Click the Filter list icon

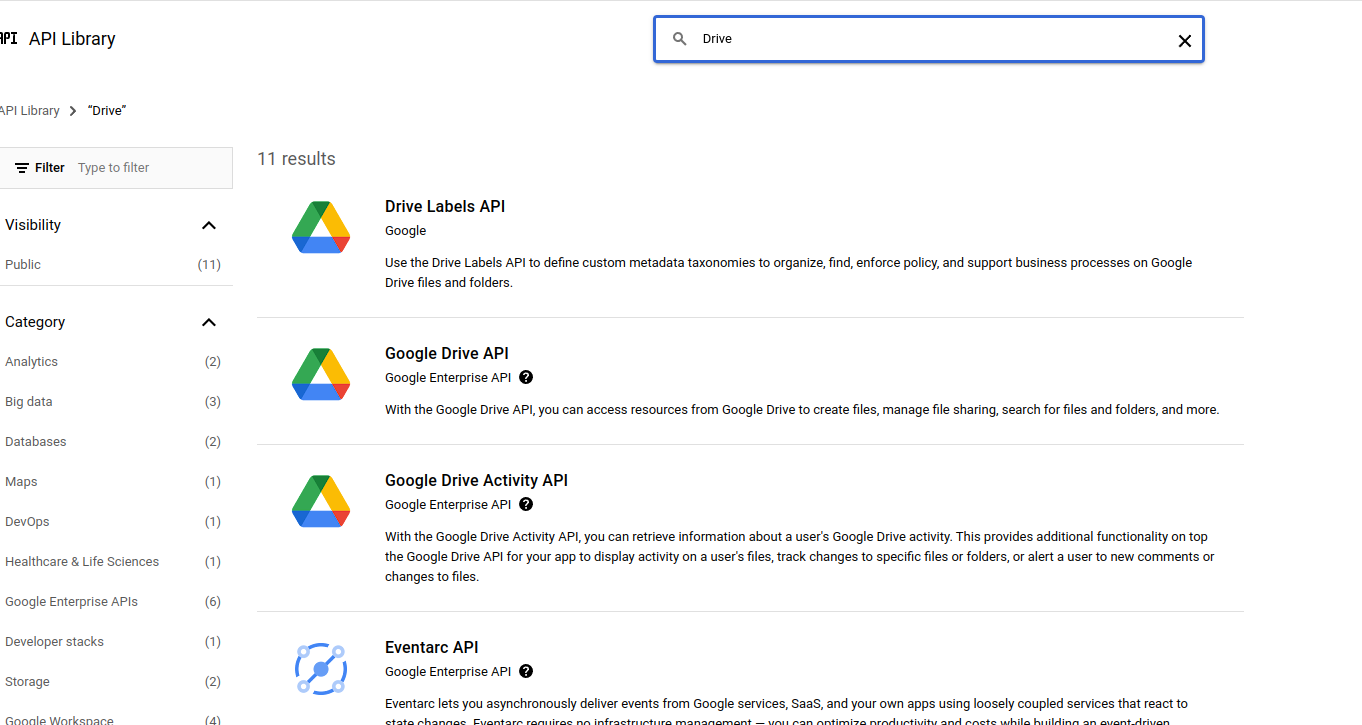click(x=21, y=168)
